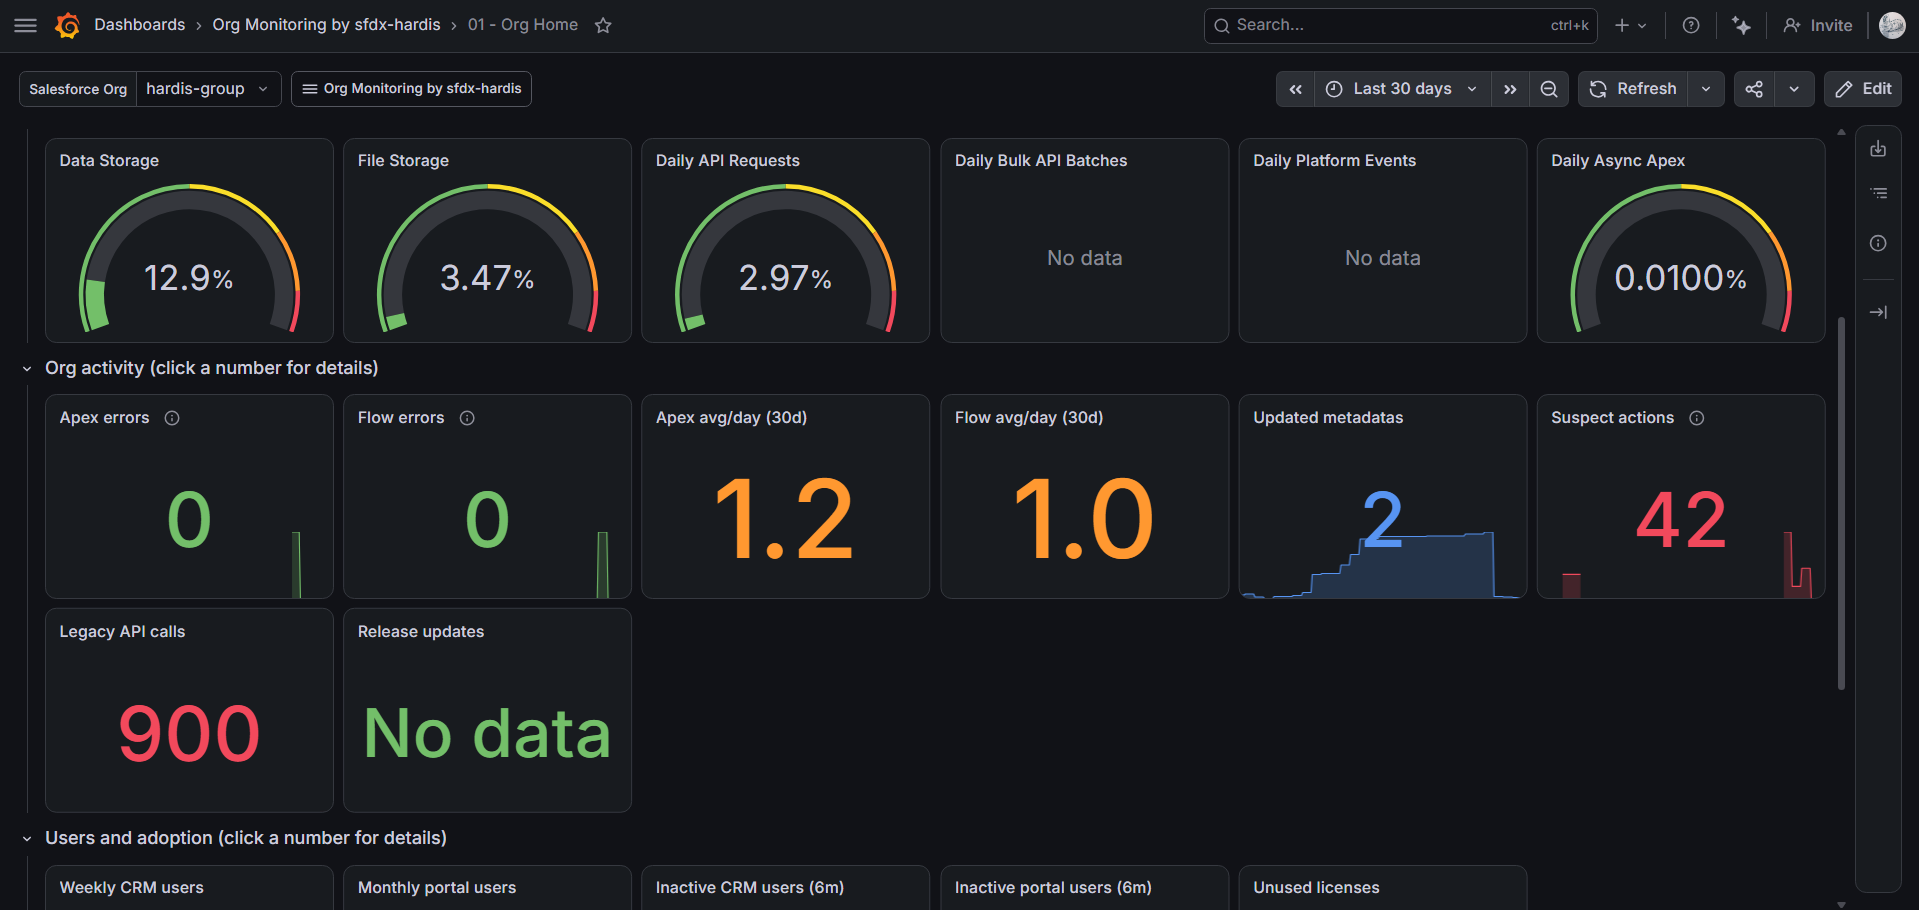Open Org Monitoring by sfdx-hardis breadcrumb
Image resolution: width=1919 pixels, height=910 pixels.
click(x=326, y=25)
